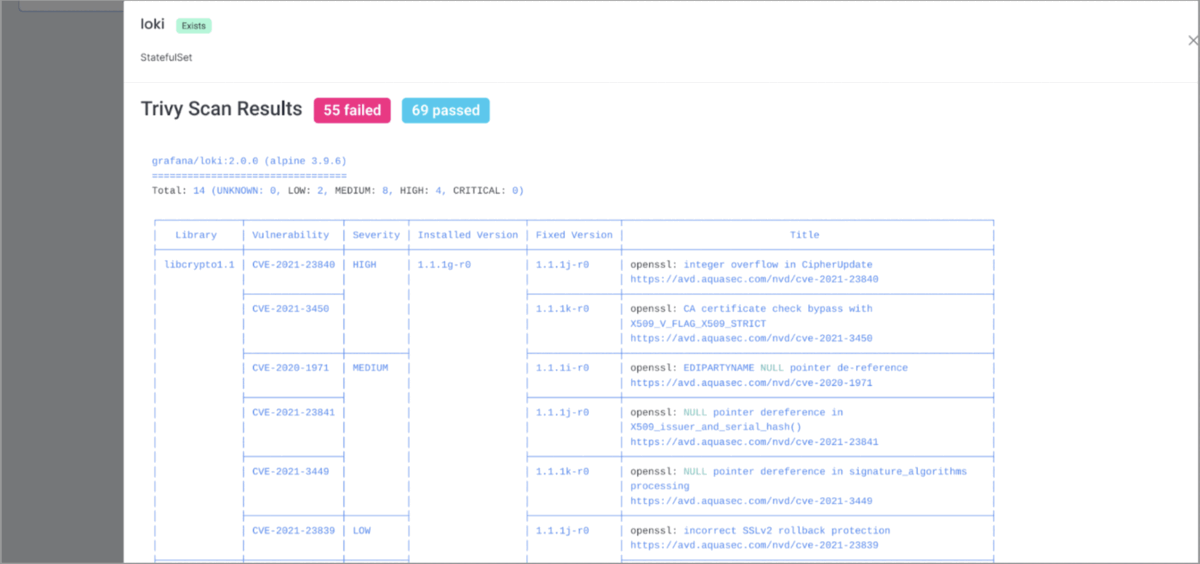Click the Title column header
1200x564 pixels.
[804, 235]
